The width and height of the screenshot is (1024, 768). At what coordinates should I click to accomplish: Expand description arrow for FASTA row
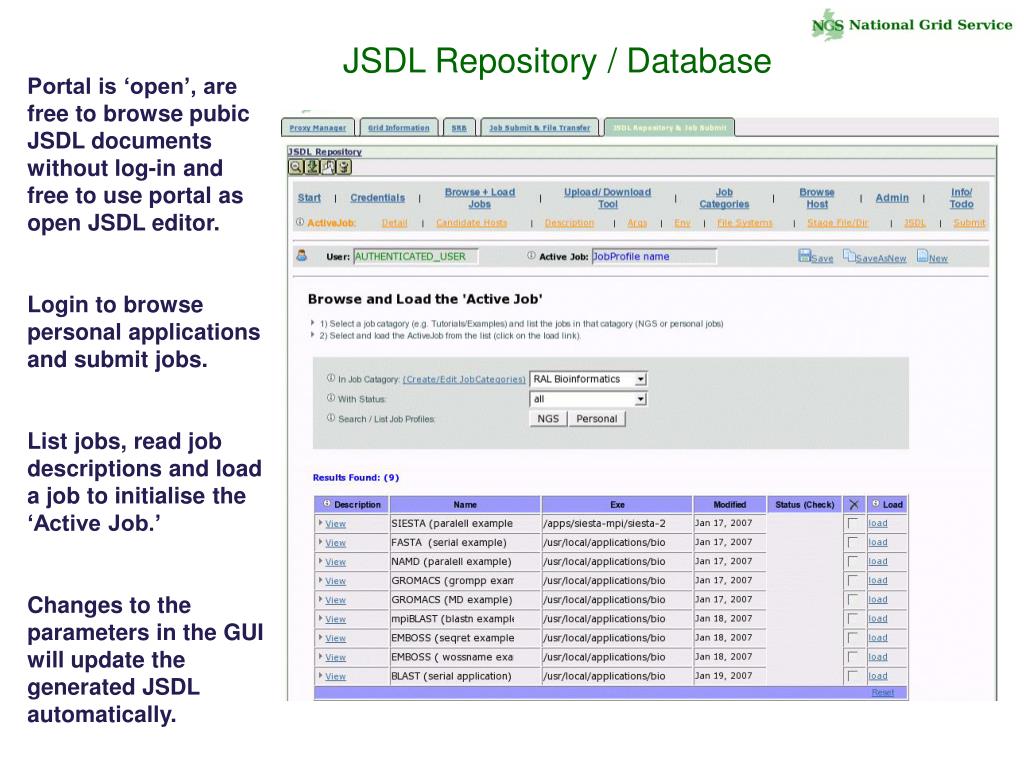(321, 541)
